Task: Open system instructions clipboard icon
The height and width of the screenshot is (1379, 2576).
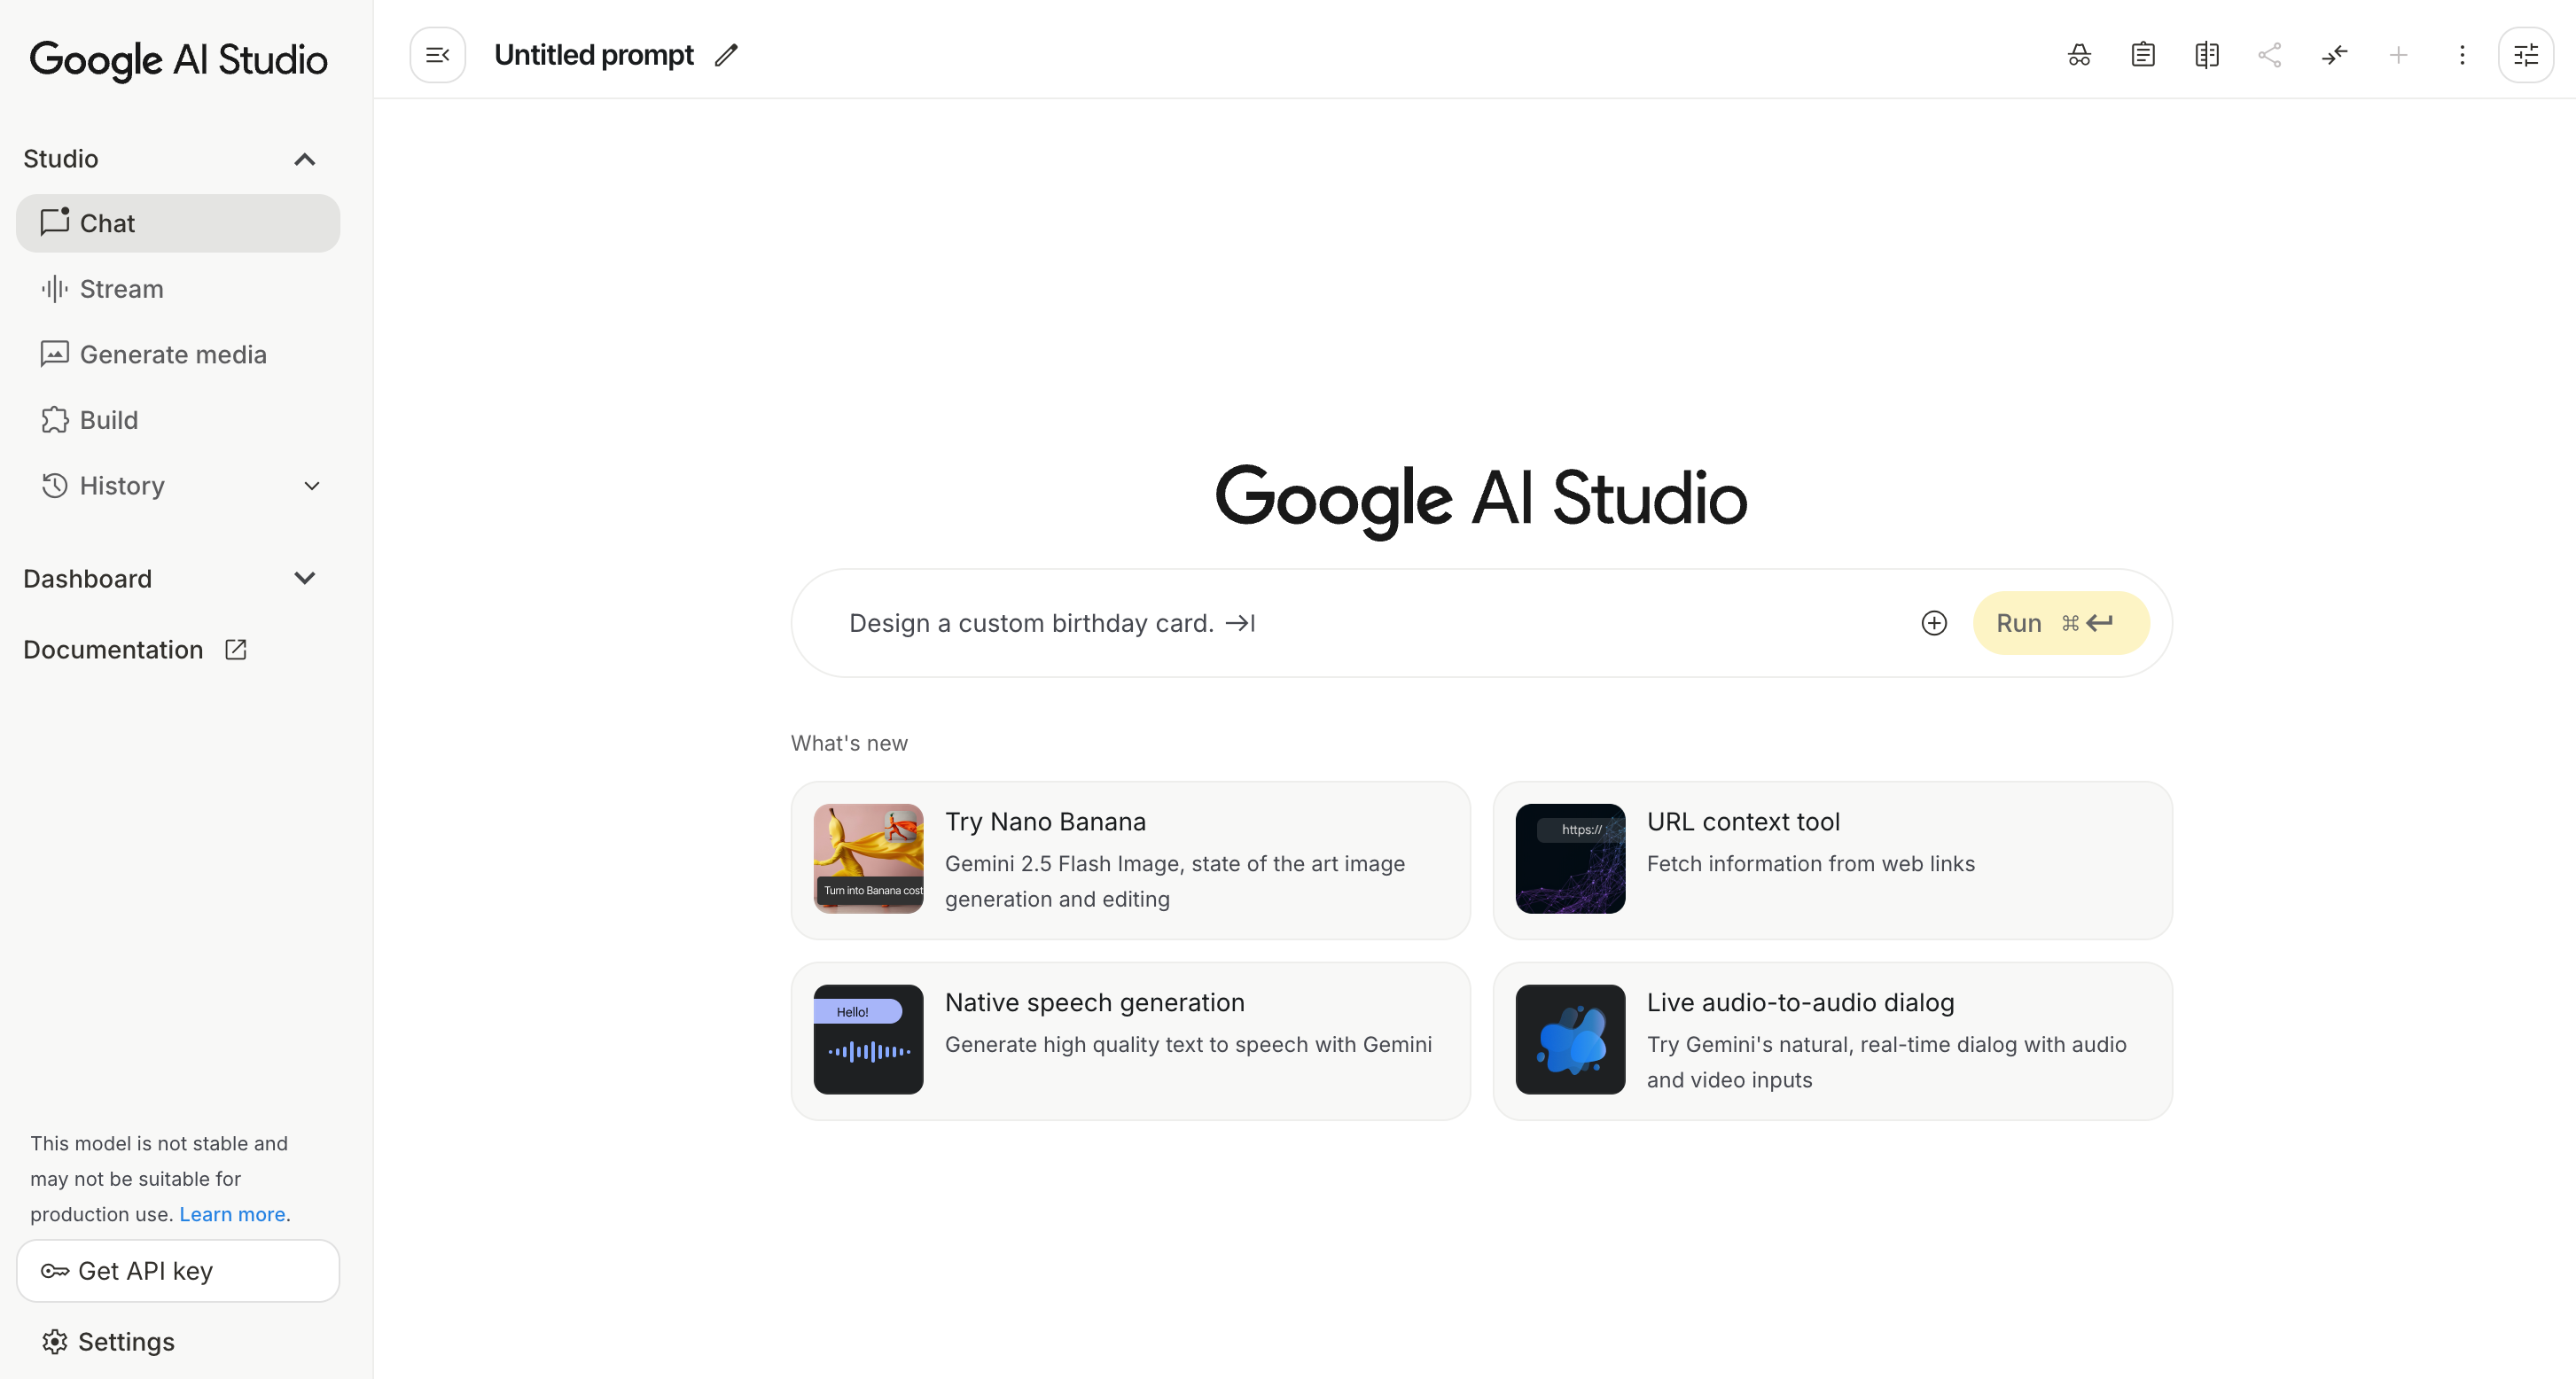Action: pos(2142,55)
